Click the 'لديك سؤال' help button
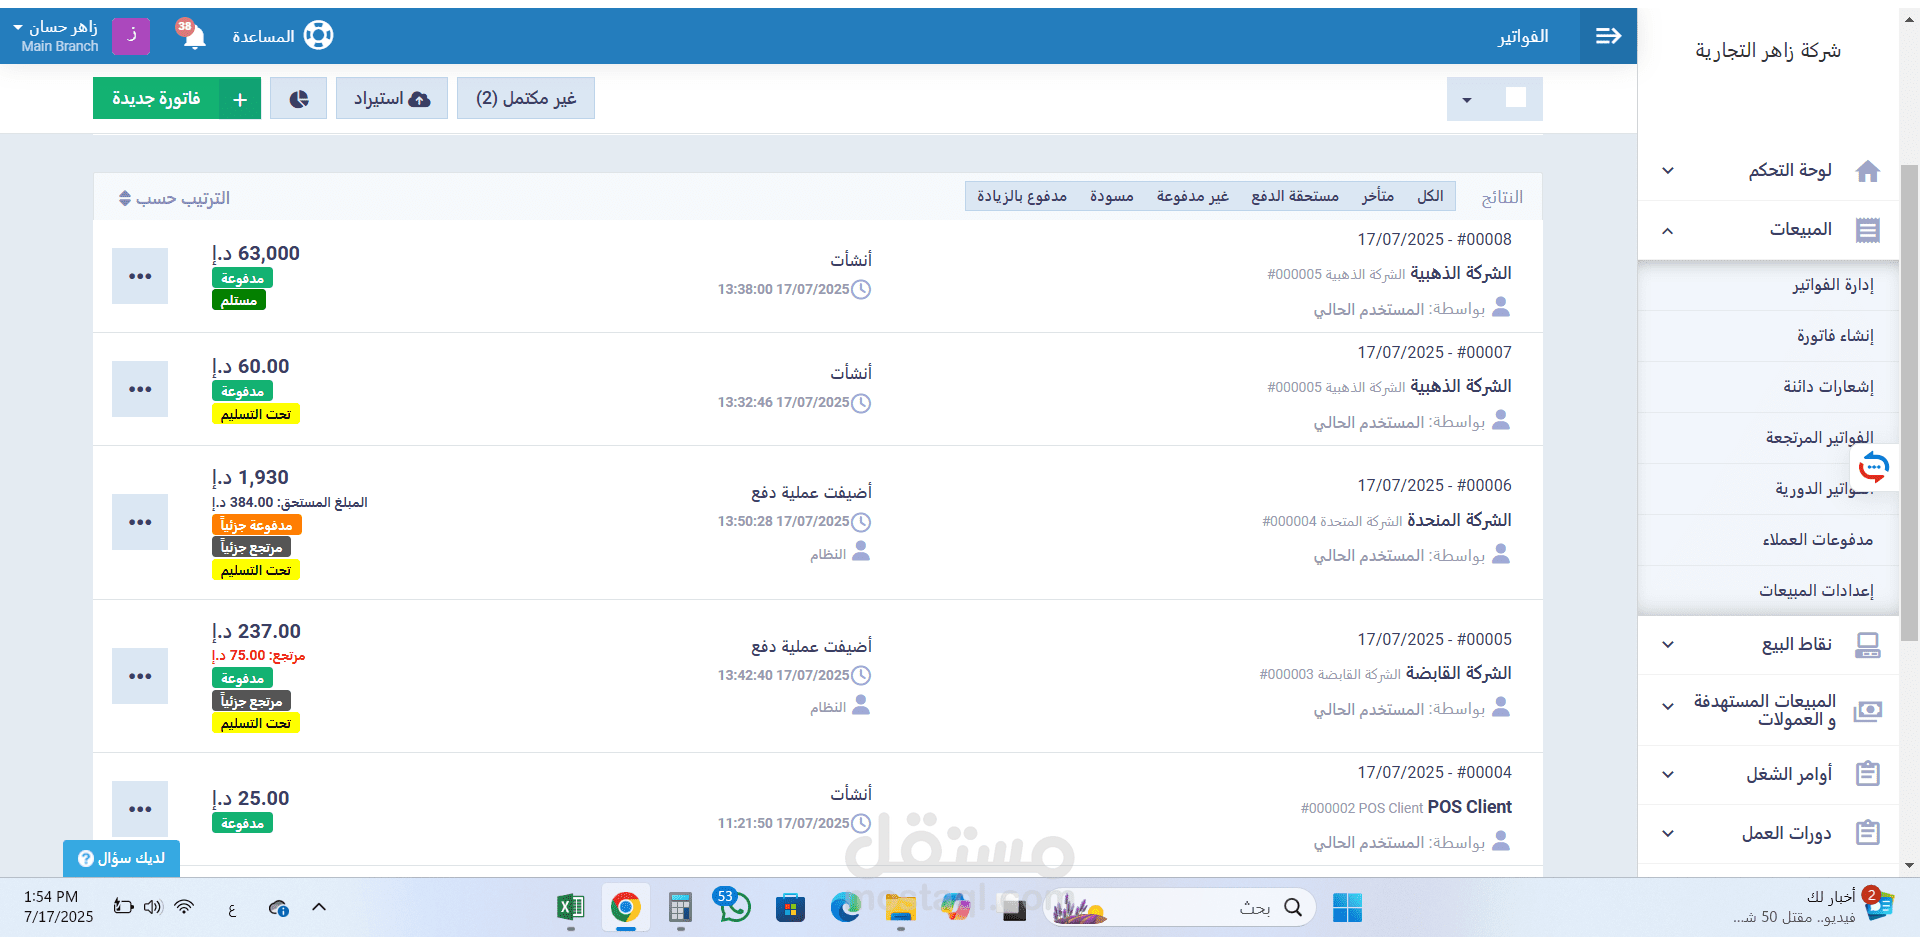This screenshot has width=1920, height=937. [121, 858]
